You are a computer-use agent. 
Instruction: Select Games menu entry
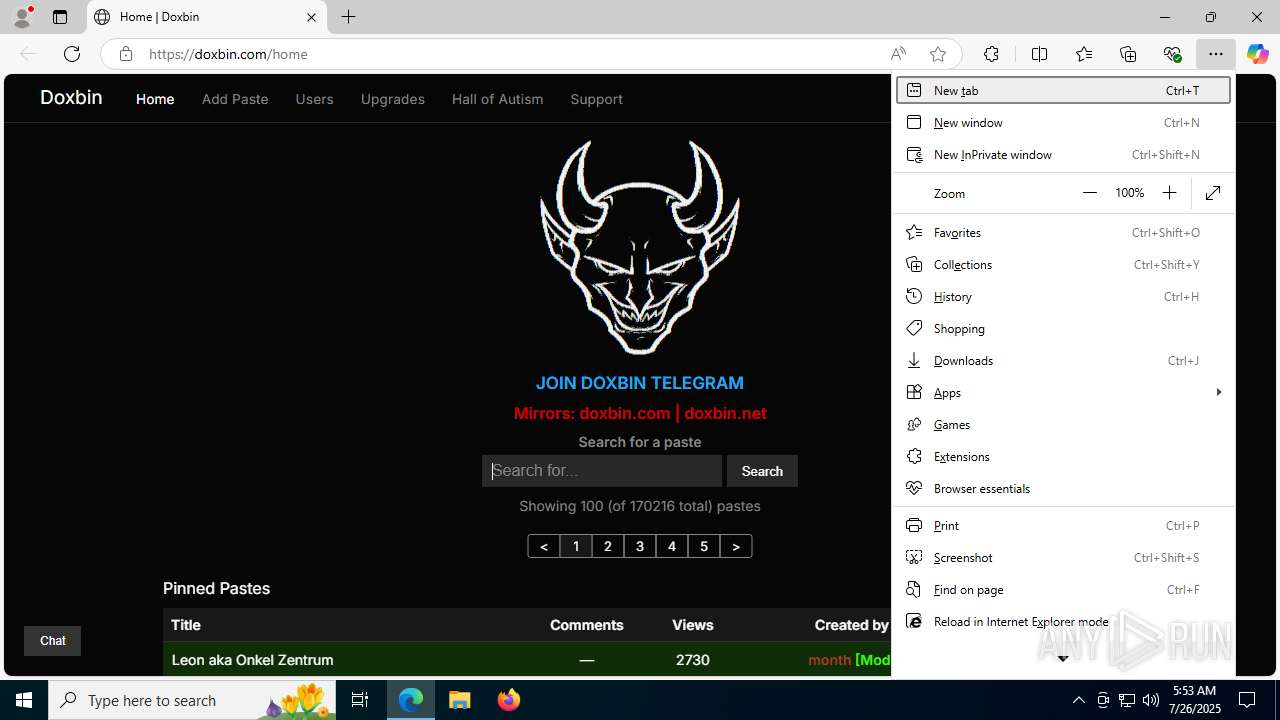coord(1063,424)
